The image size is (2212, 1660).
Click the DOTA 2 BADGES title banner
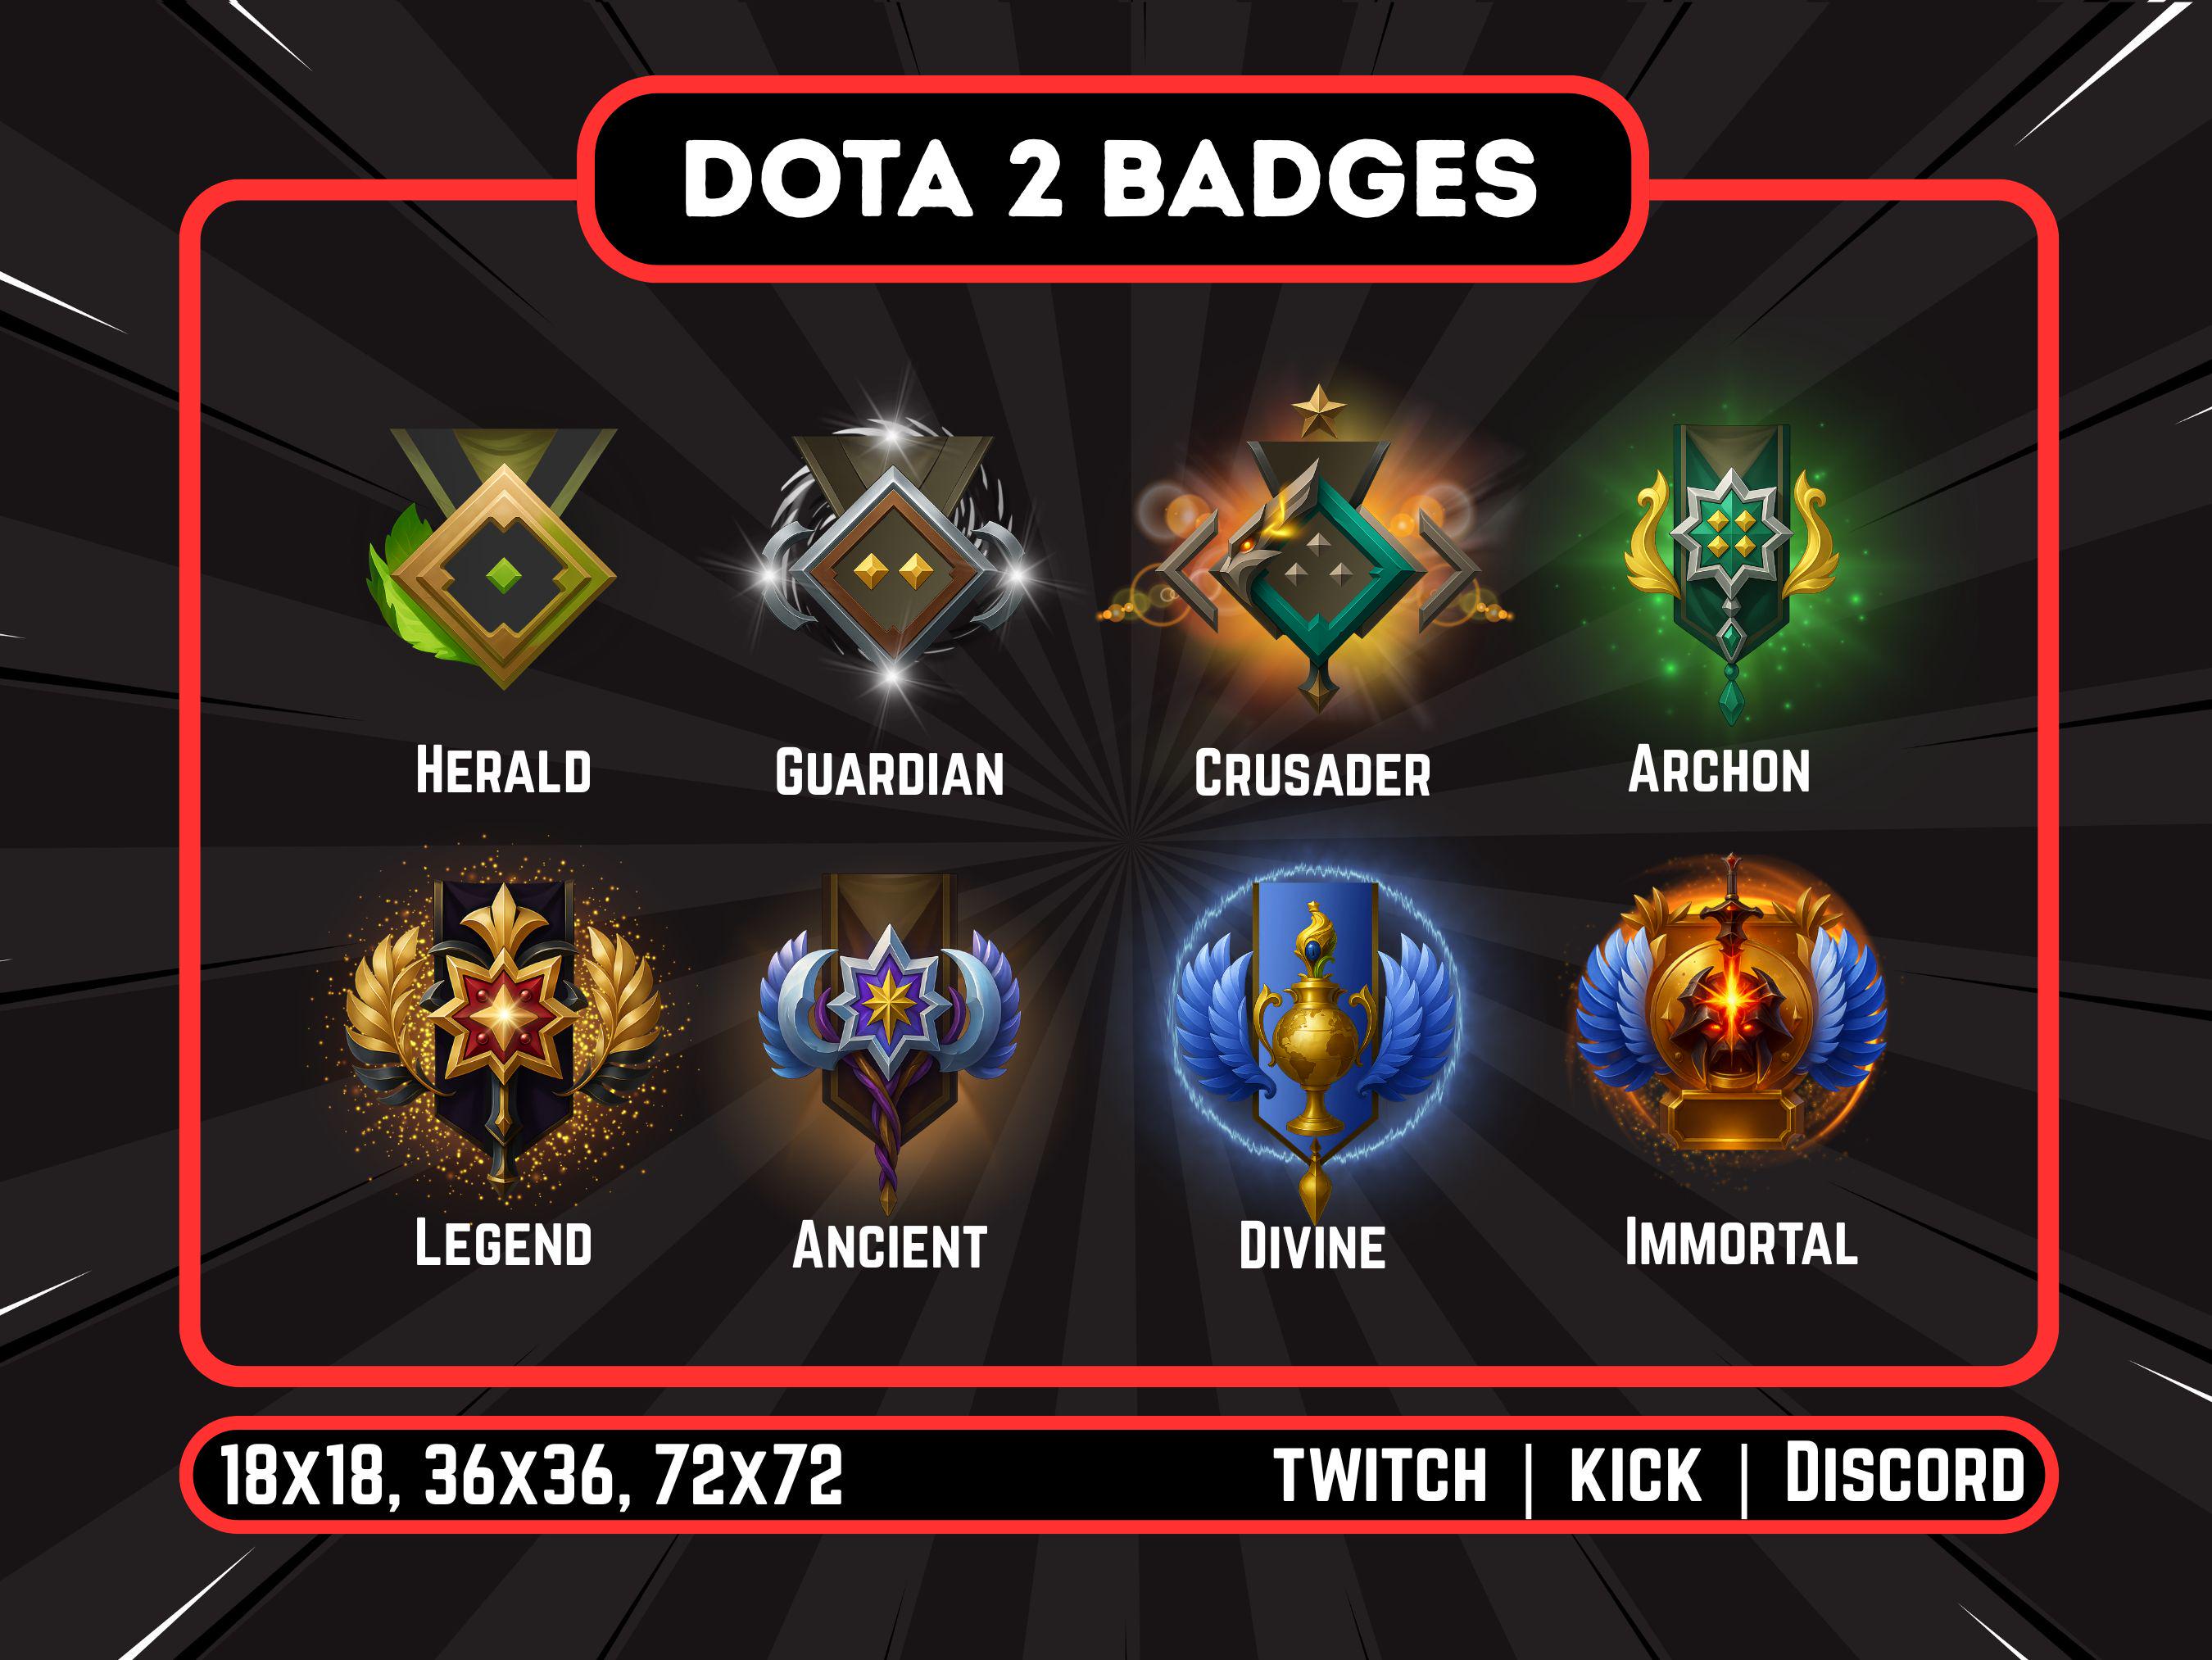(x=1110, y=178)
